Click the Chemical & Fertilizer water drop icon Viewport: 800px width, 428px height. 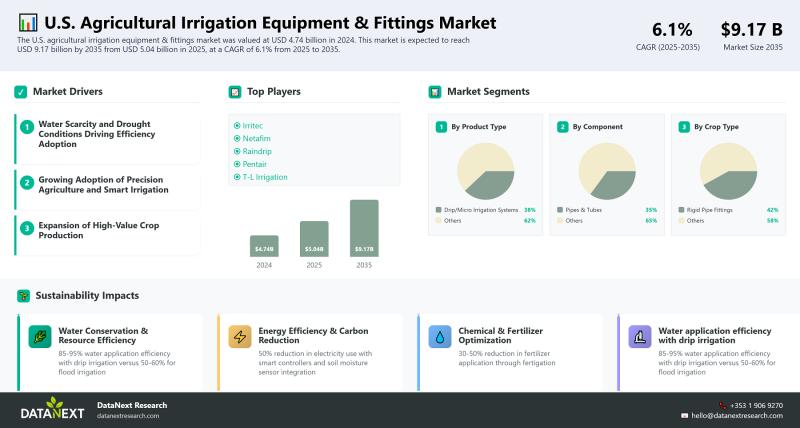pyautogui.click(x=440, y=337)
